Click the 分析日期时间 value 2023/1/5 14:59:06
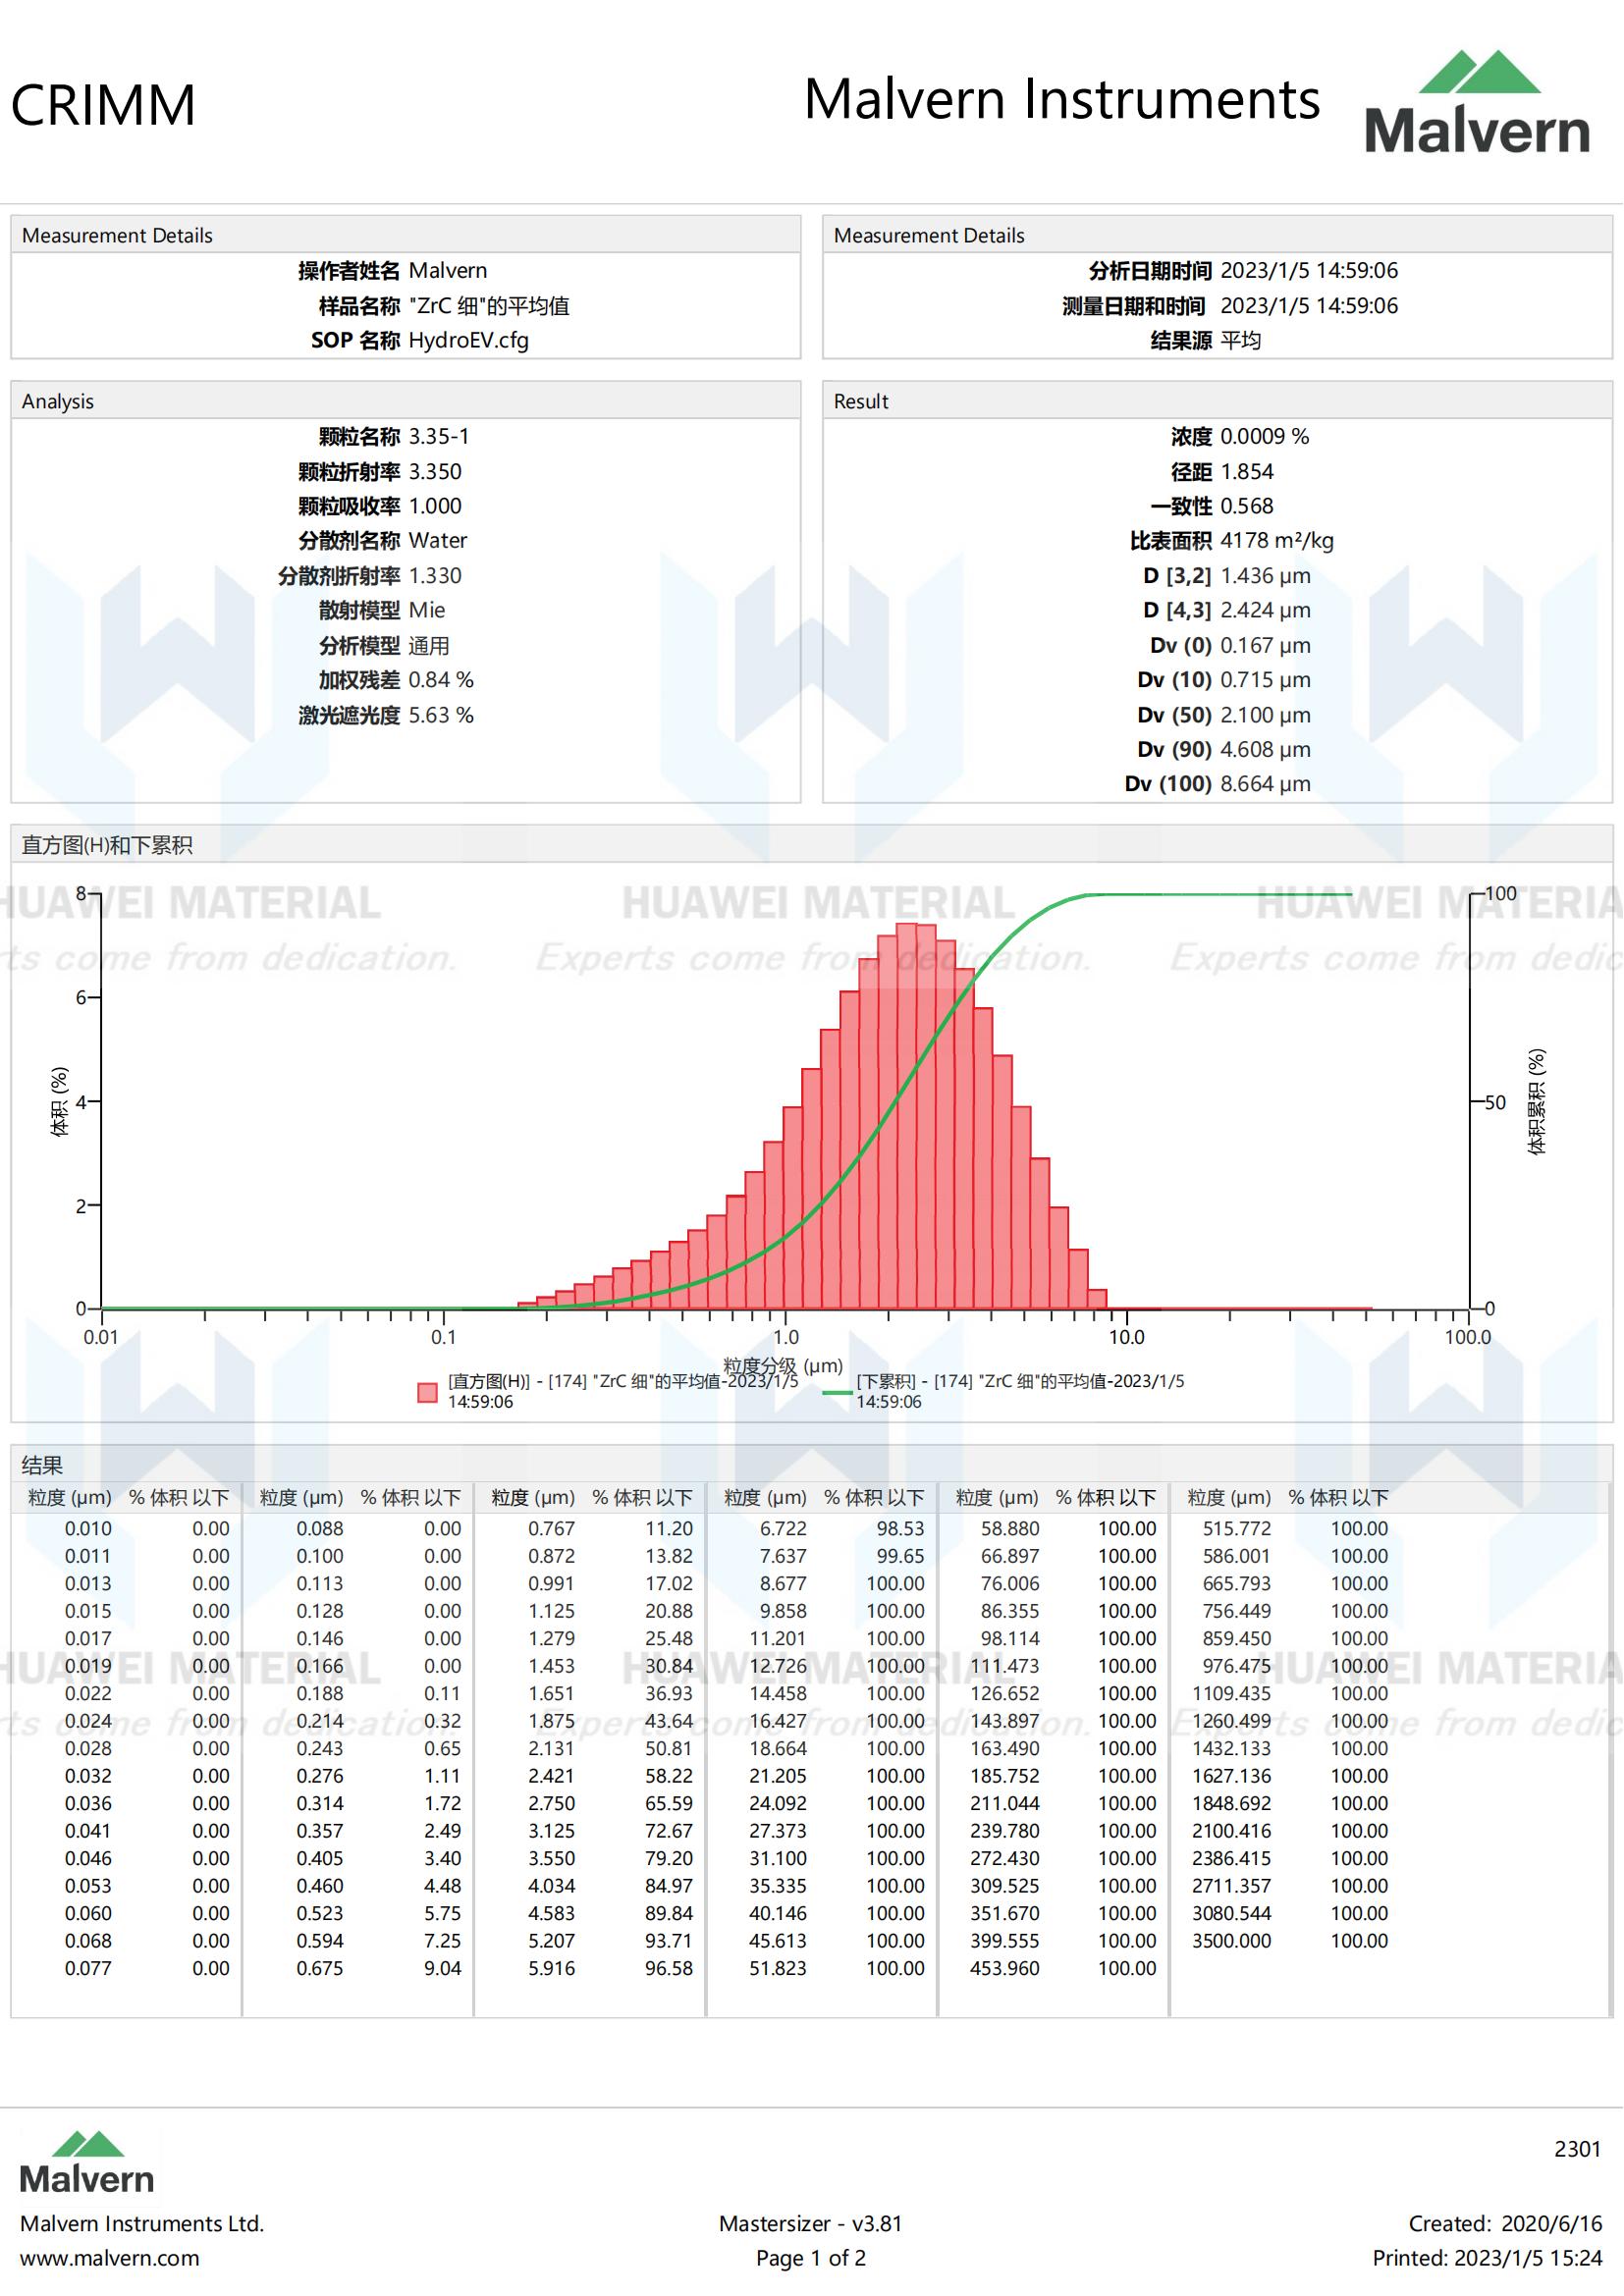This screenshot has width=1624, height=2296. (1309, 270)
